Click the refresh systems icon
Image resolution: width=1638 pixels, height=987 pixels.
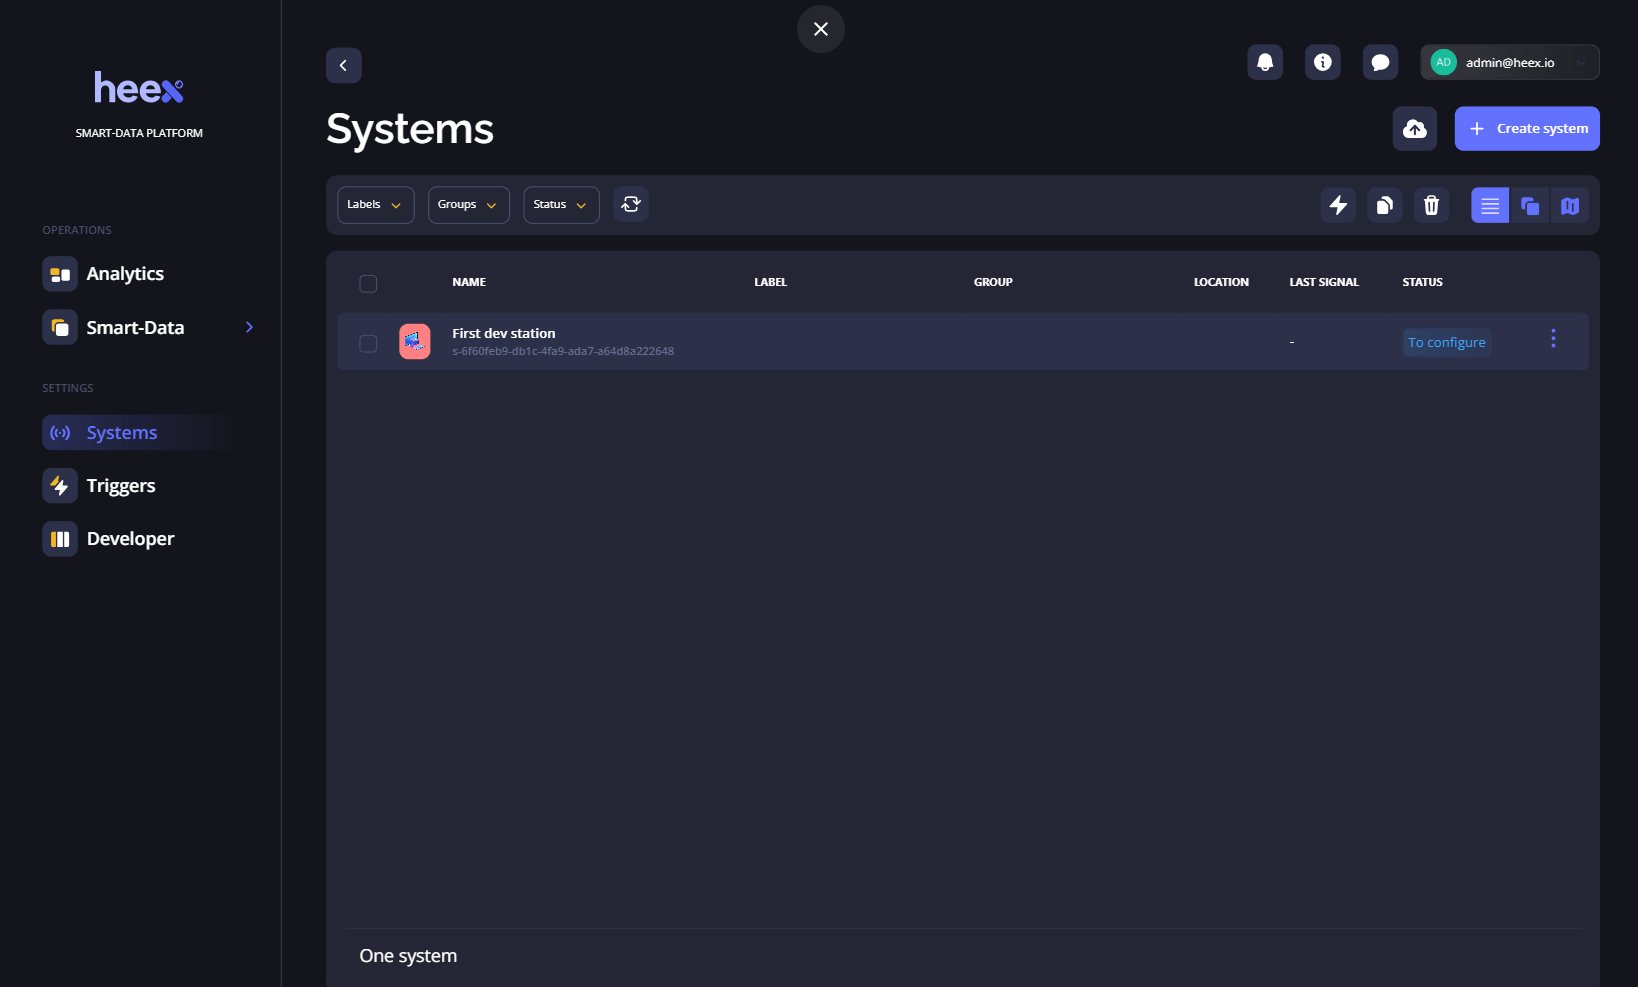630,204
